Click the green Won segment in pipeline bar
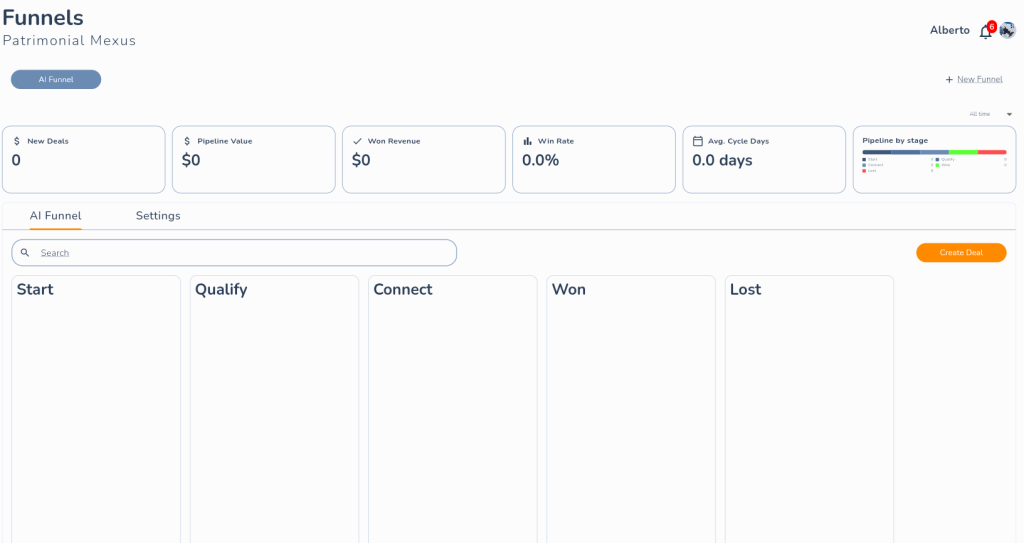1024x543 pixels. pos(963,152)
